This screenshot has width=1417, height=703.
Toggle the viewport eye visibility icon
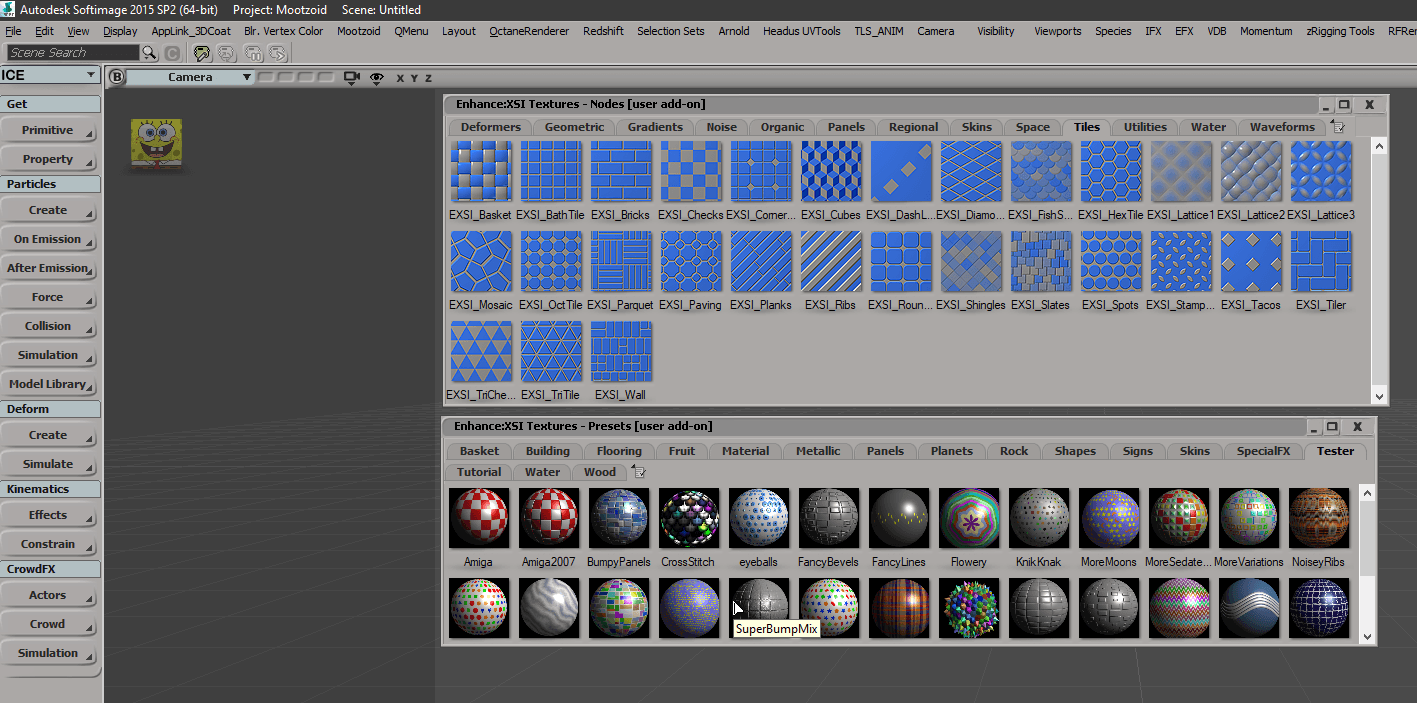(377, 77)
